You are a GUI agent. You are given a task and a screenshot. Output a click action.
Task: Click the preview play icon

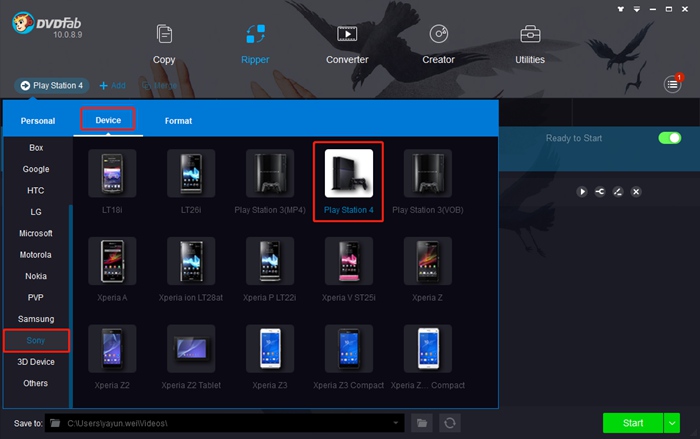tap(582, 192)
